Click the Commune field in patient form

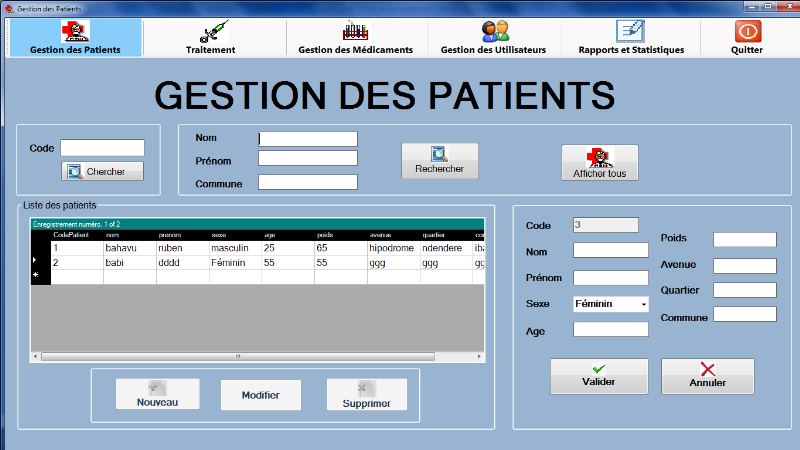745,314
